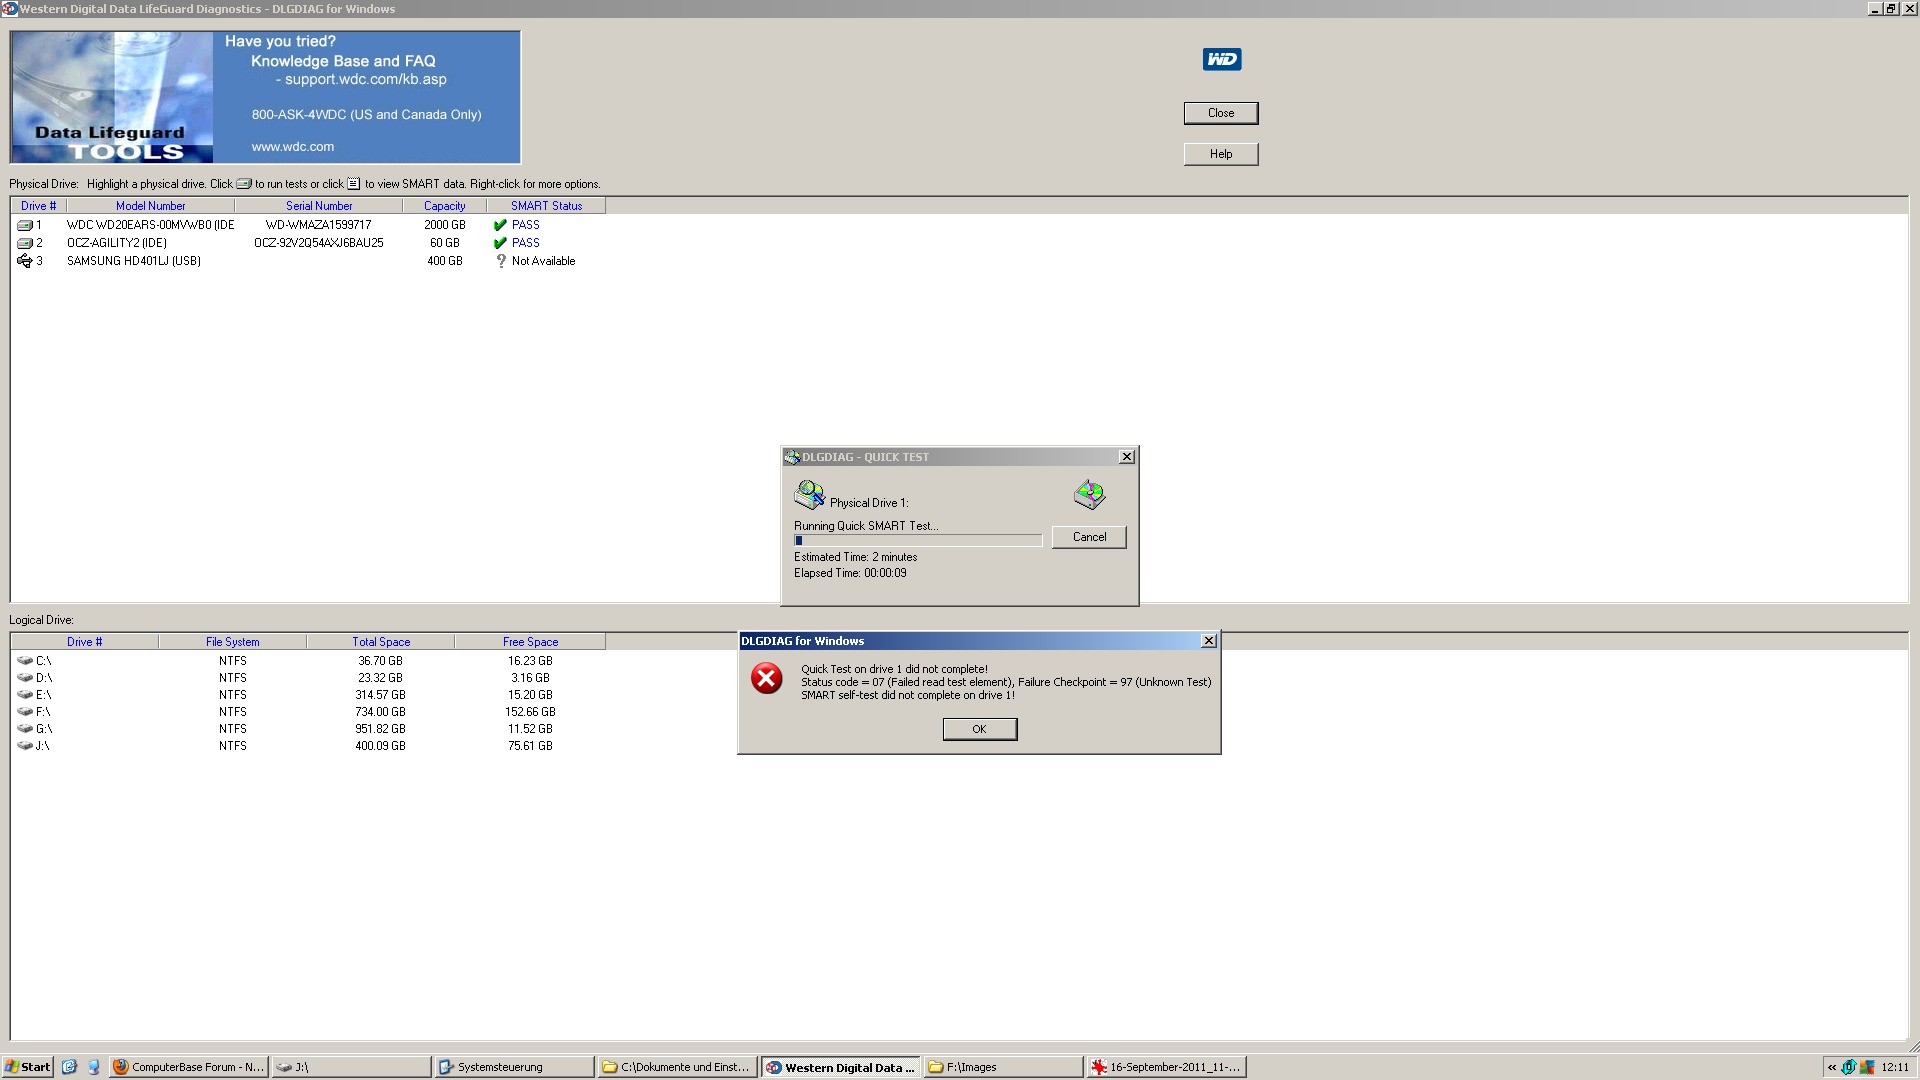Sort logical drives by Total Space
This screenshot has width=1920, height=1080.
coord(381,642)
